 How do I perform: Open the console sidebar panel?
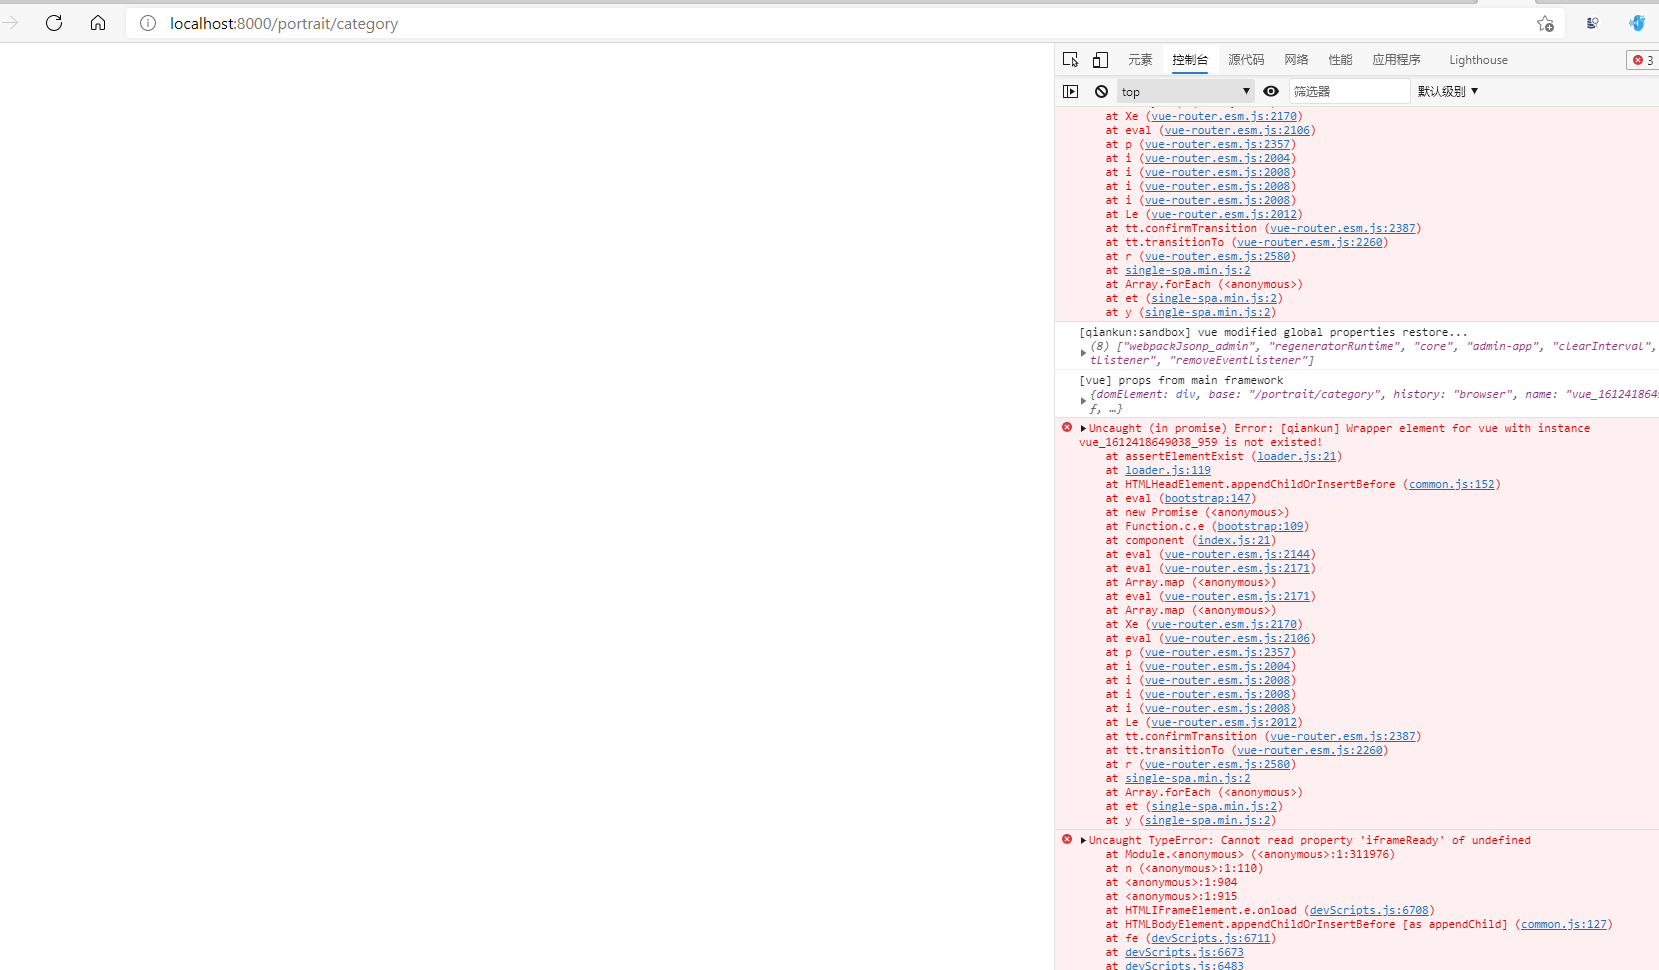click(1071, 91)
